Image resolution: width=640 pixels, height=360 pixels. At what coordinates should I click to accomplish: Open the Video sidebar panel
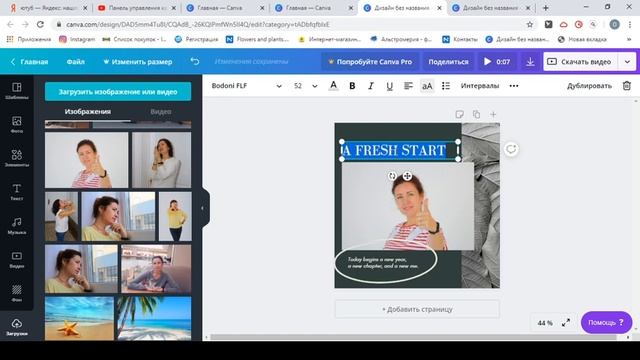(17, 259)
